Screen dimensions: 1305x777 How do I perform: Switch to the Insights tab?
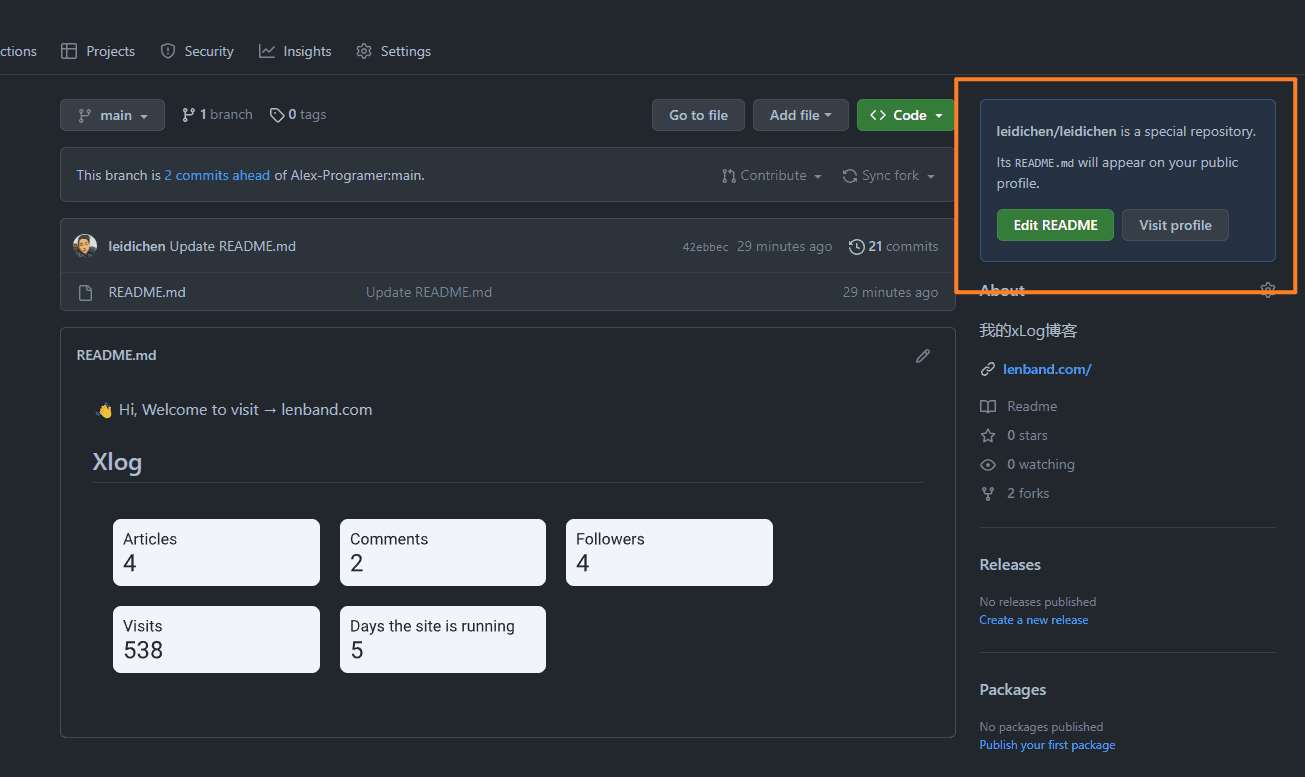click(x=295, y=51)
